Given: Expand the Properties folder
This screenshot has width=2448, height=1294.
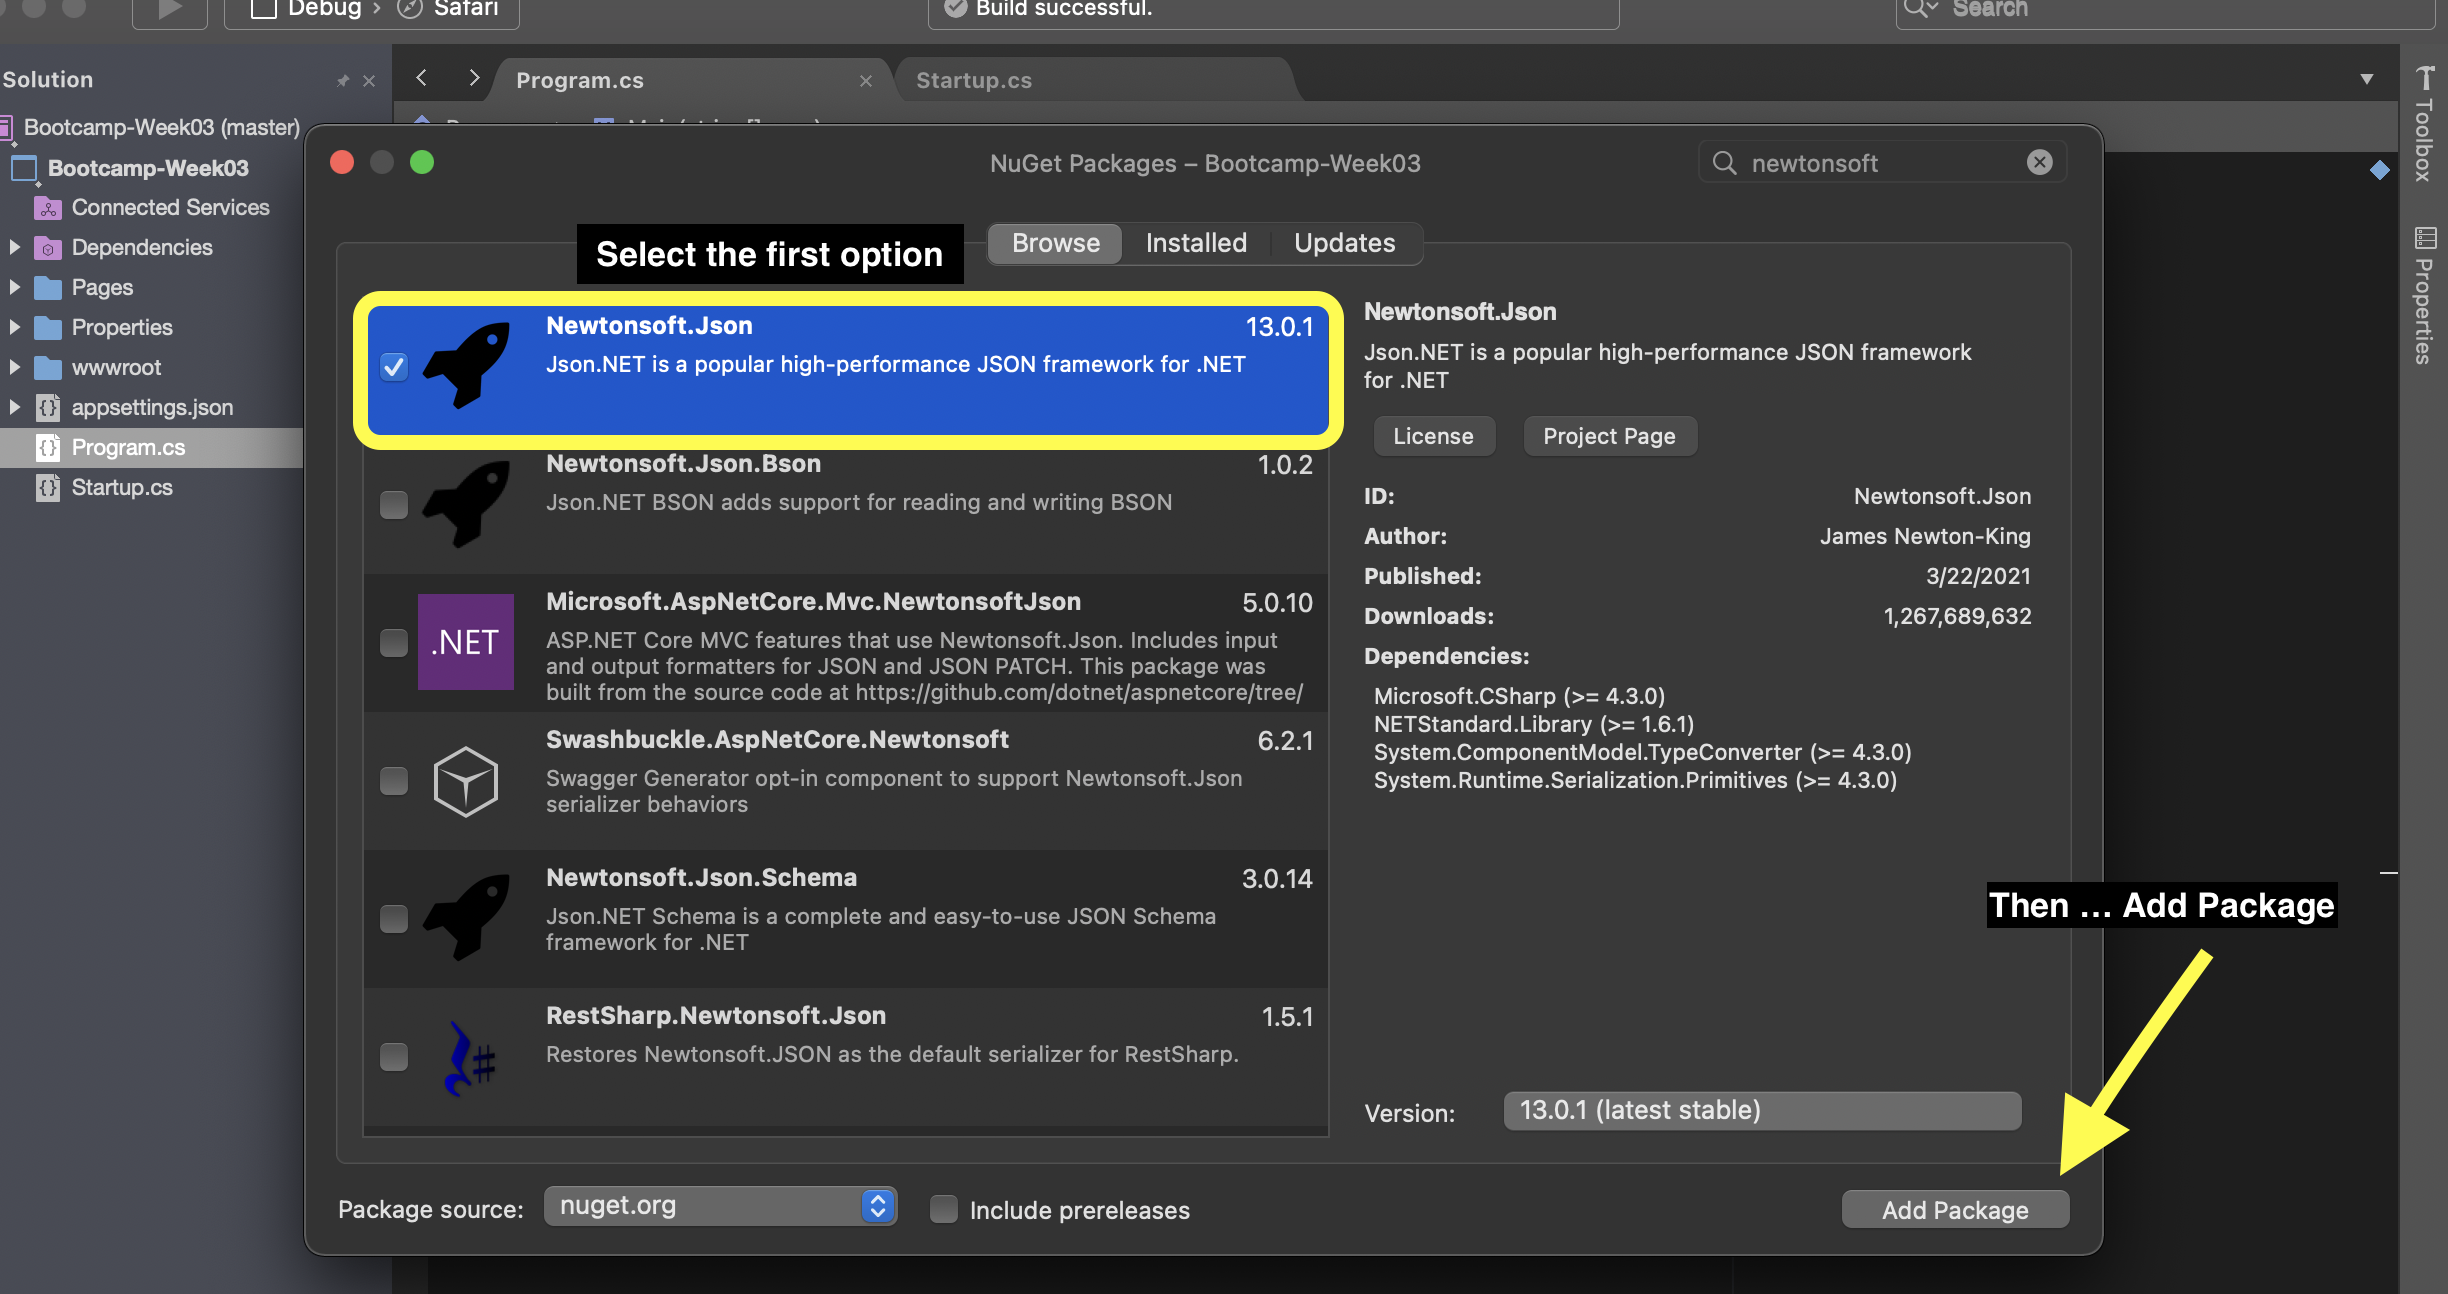Looking at the screenshot, I should tap(14, 327).
